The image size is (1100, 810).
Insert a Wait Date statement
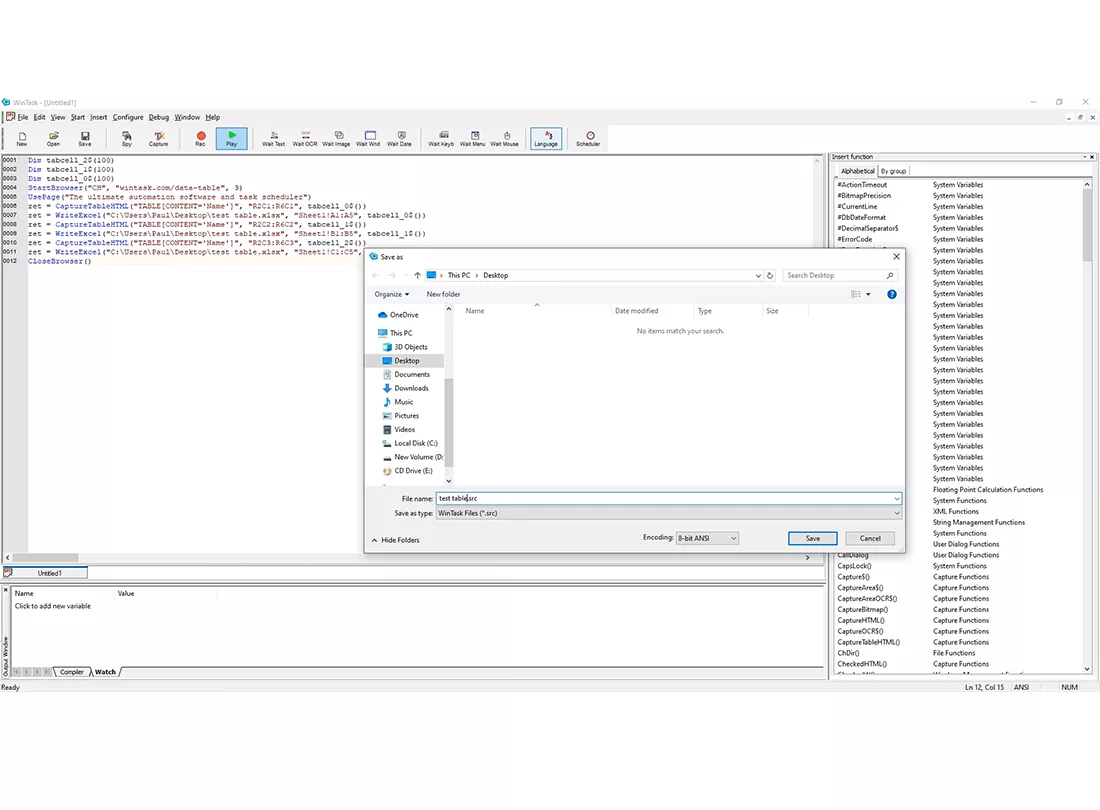400,138
